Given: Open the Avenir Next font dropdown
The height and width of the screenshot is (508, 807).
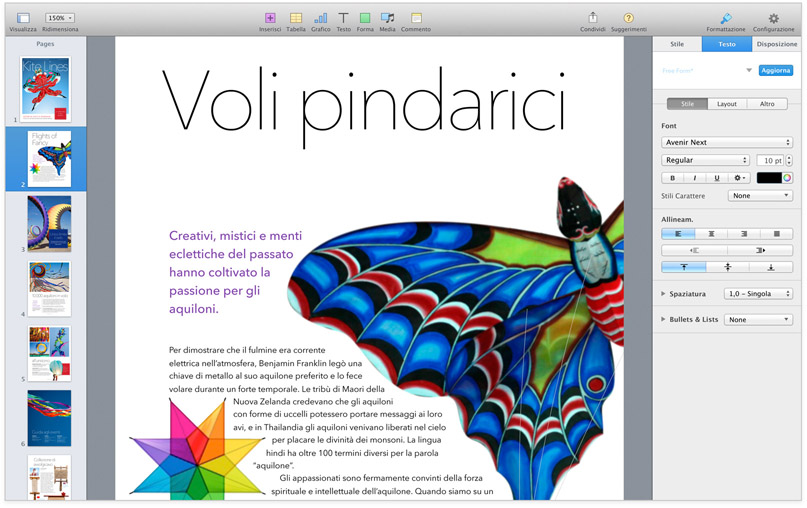Looking at the screenshot, I should [x=727, y=143].
